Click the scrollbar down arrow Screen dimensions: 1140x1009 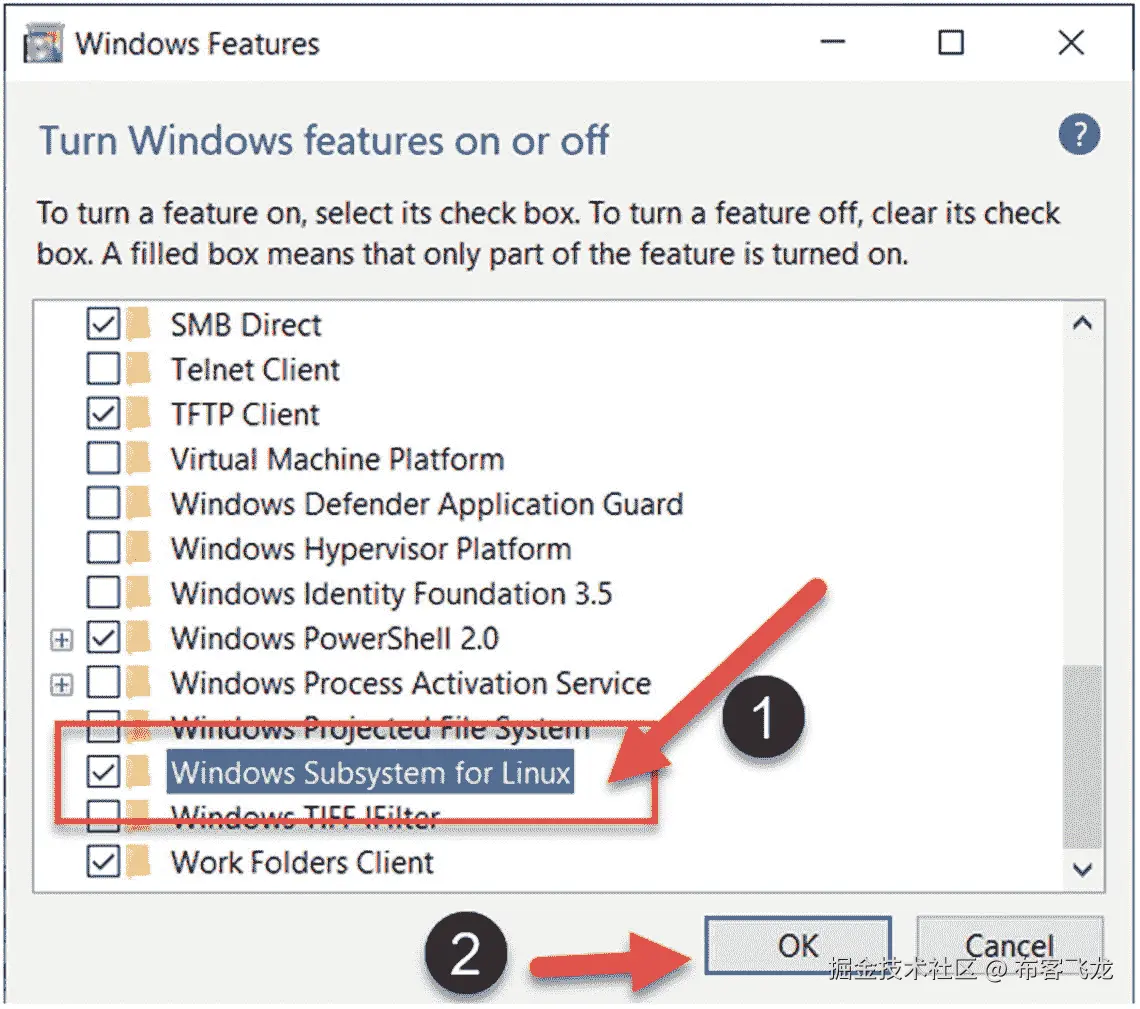tap(1083, 869)
